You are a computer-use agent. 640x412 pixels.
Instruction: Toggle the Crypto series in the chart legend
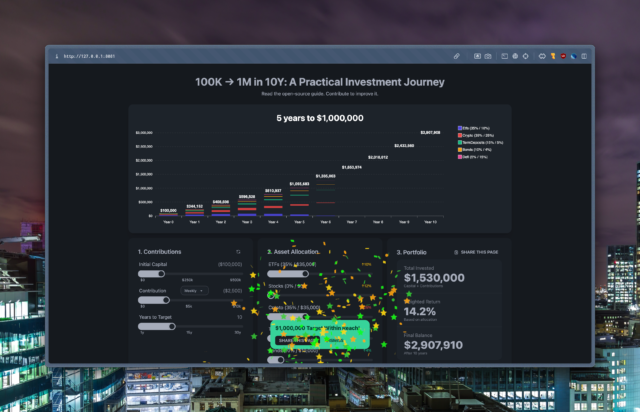point(473,135)
